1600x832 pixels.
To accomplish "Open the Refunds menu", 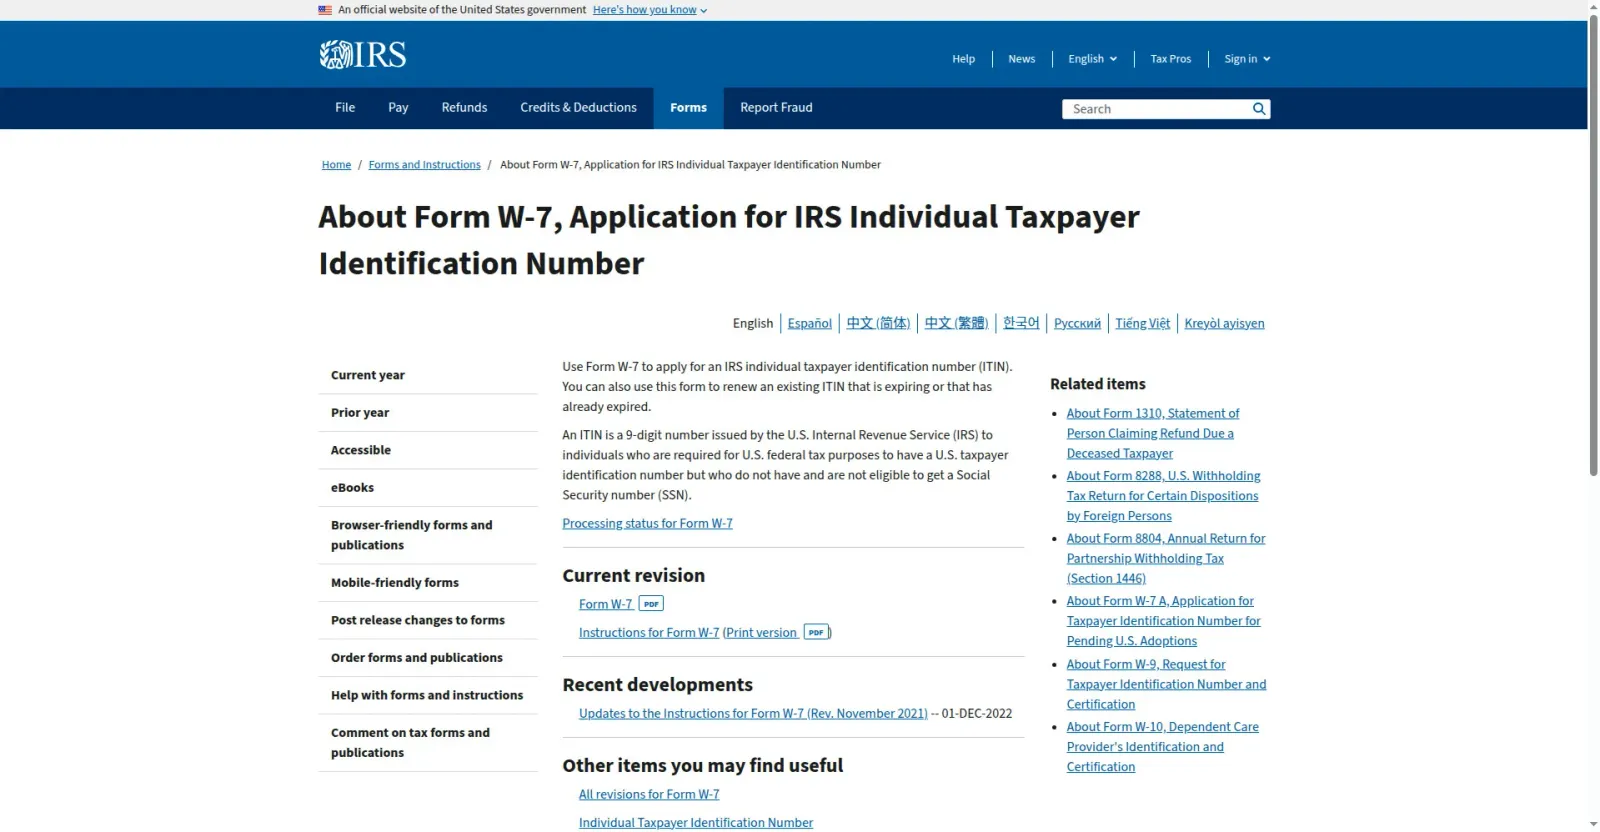I will pyautogui.click(x=464, y=108).
